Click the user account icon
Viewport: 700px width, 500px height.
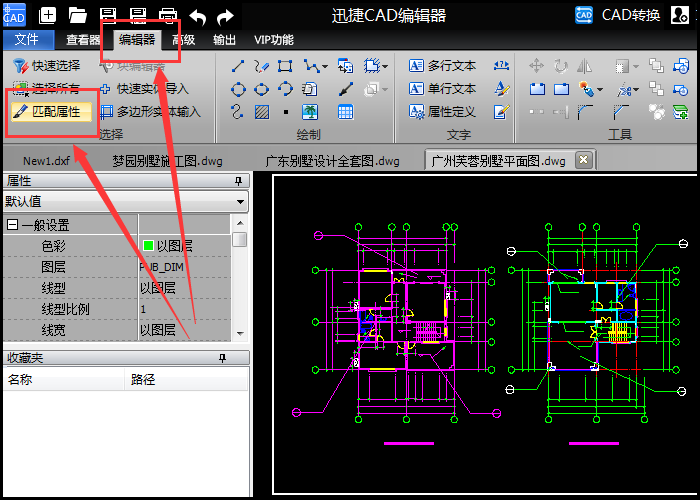point(679,15)
